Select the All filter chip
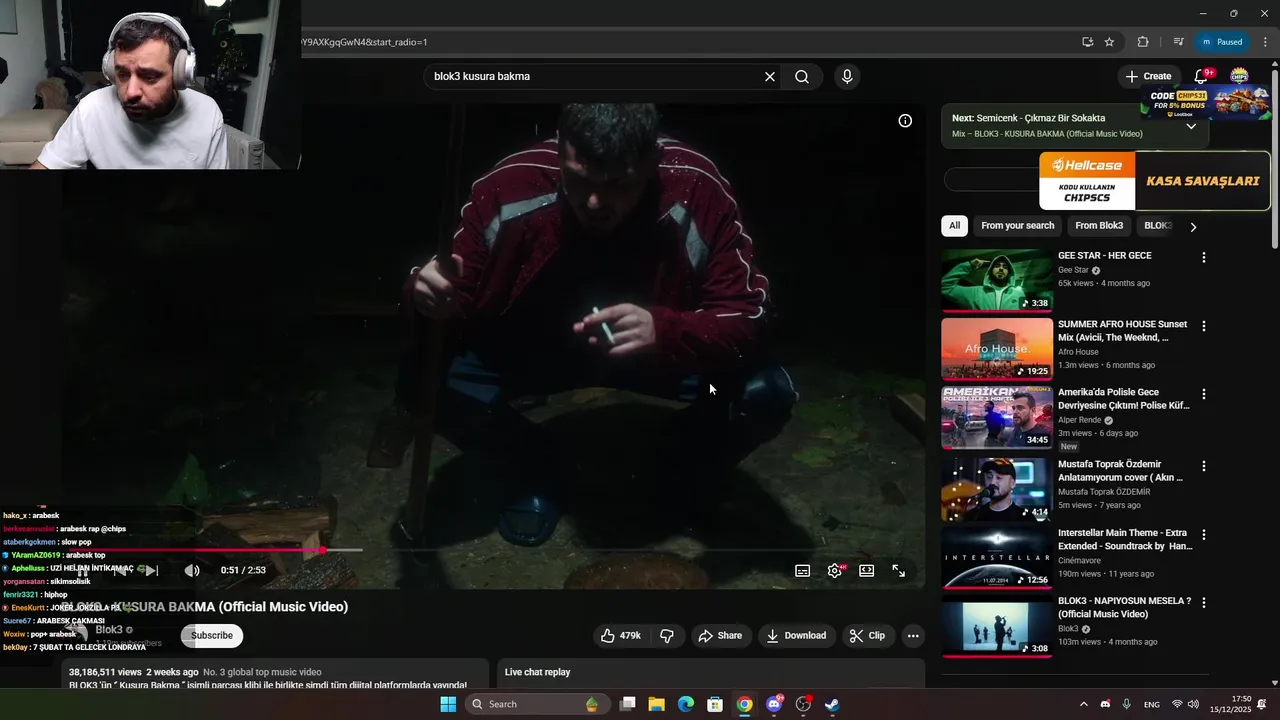The height and width of the screenshot is (720, 1280). point(954,226)
